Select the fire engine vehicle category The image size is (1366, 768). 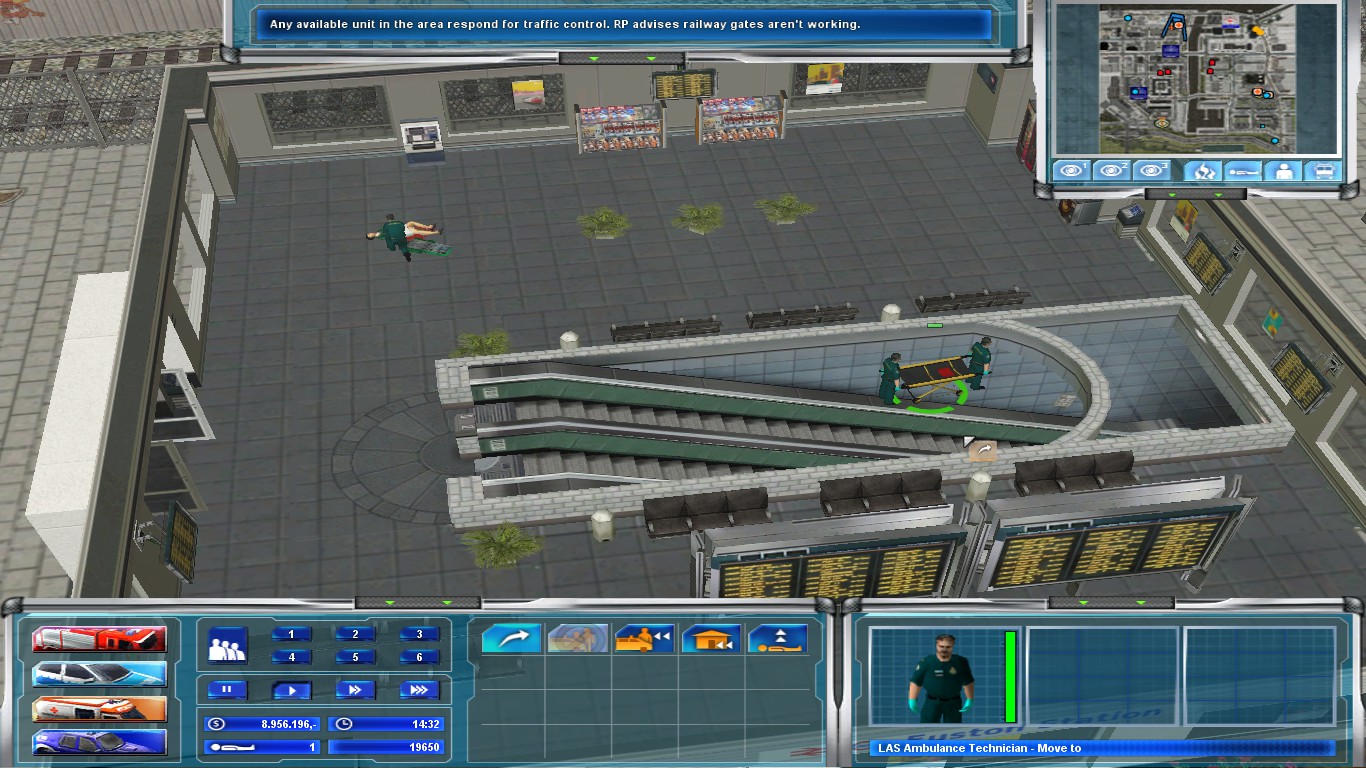tap(99, 639)
